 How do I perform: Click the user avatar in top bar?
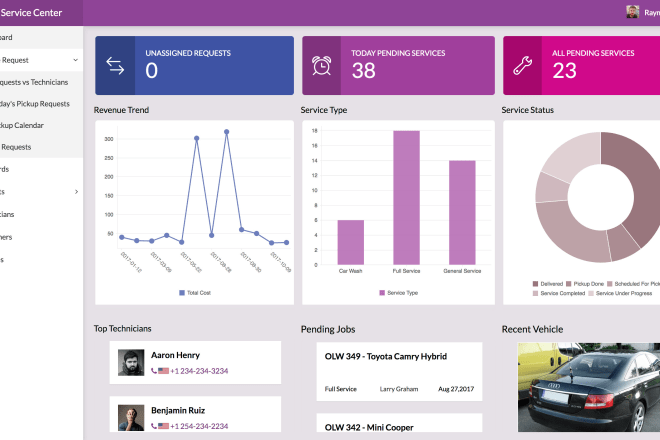coord(633,12)
